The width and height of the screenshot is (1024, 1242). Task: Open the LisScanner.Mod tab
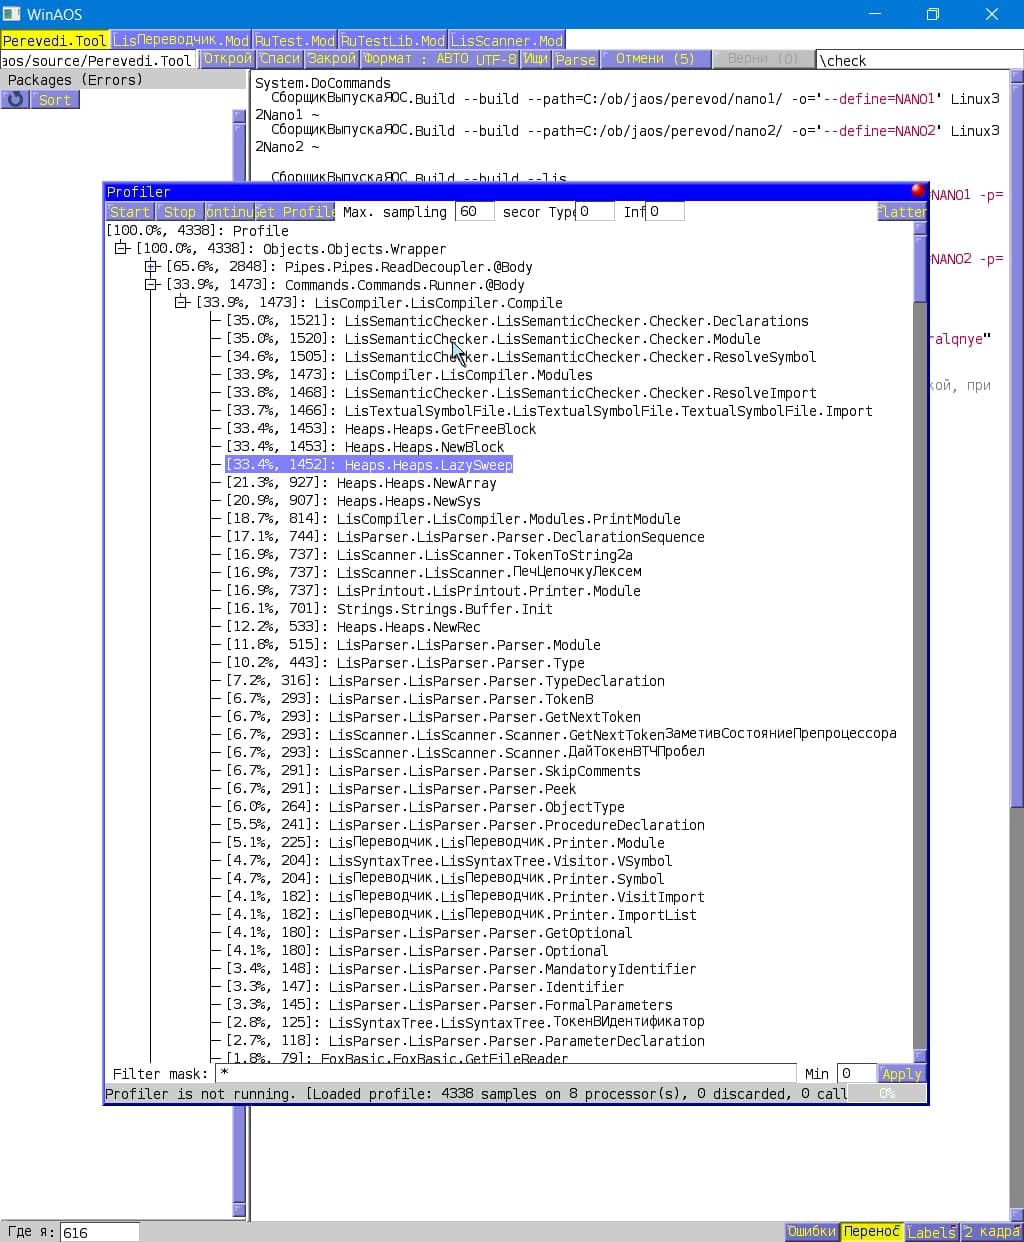point(507,41)
